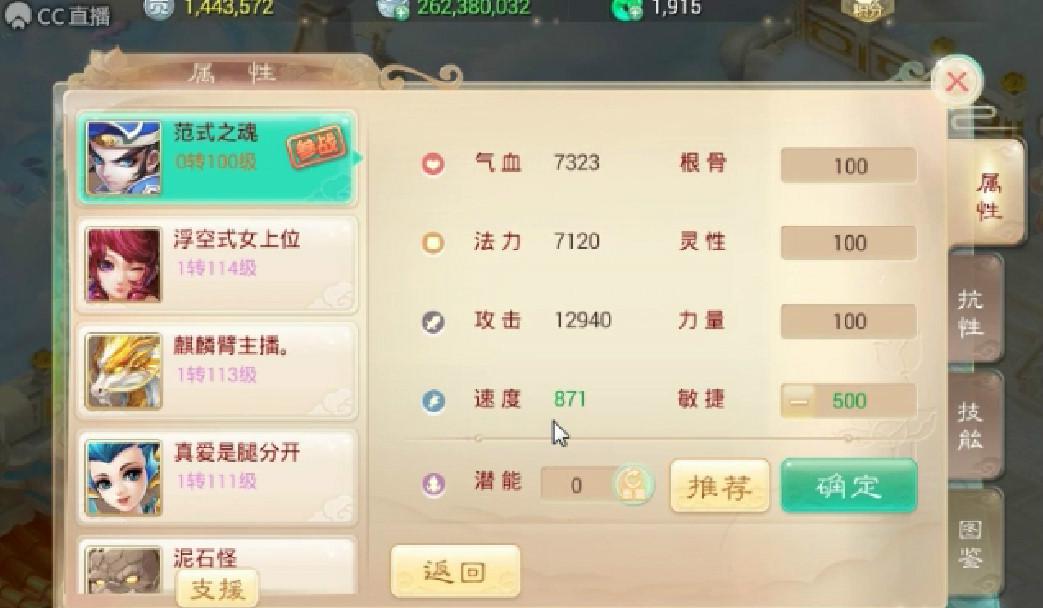Open the 技能 side tab
The image size is (1043, 608).
pos(972,426)
